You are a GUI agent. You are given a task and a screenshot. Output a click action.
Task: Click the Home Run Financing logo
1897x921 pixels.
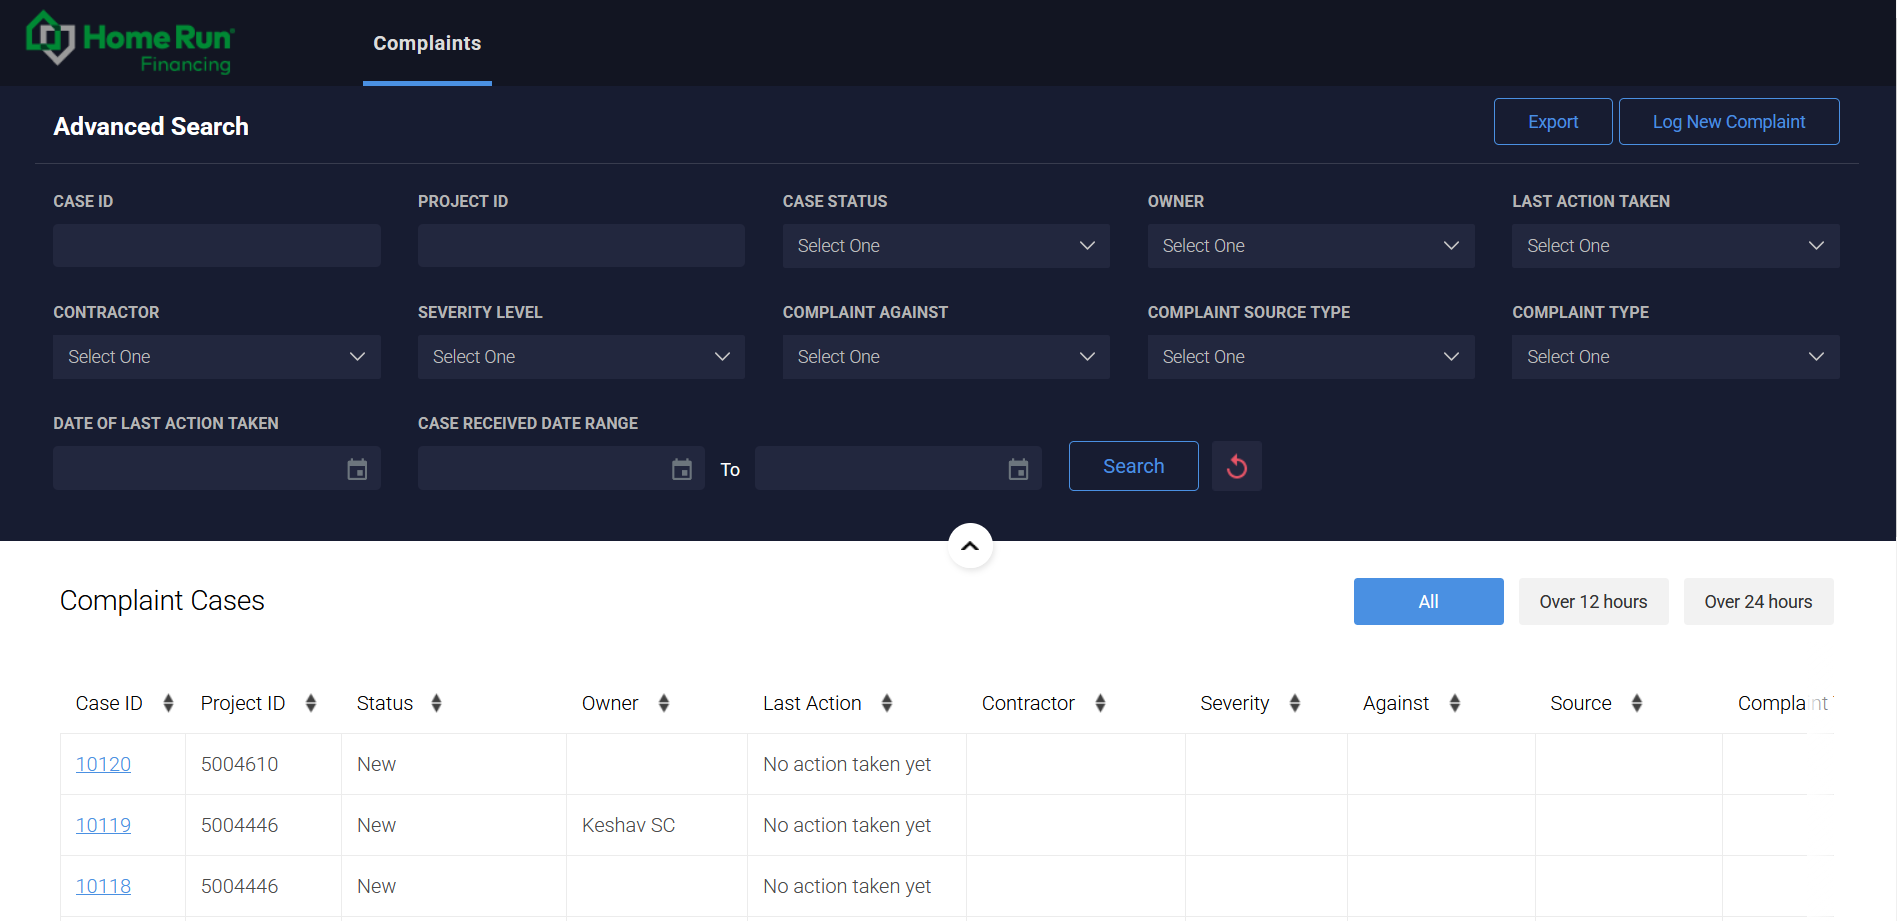[130, 43]
